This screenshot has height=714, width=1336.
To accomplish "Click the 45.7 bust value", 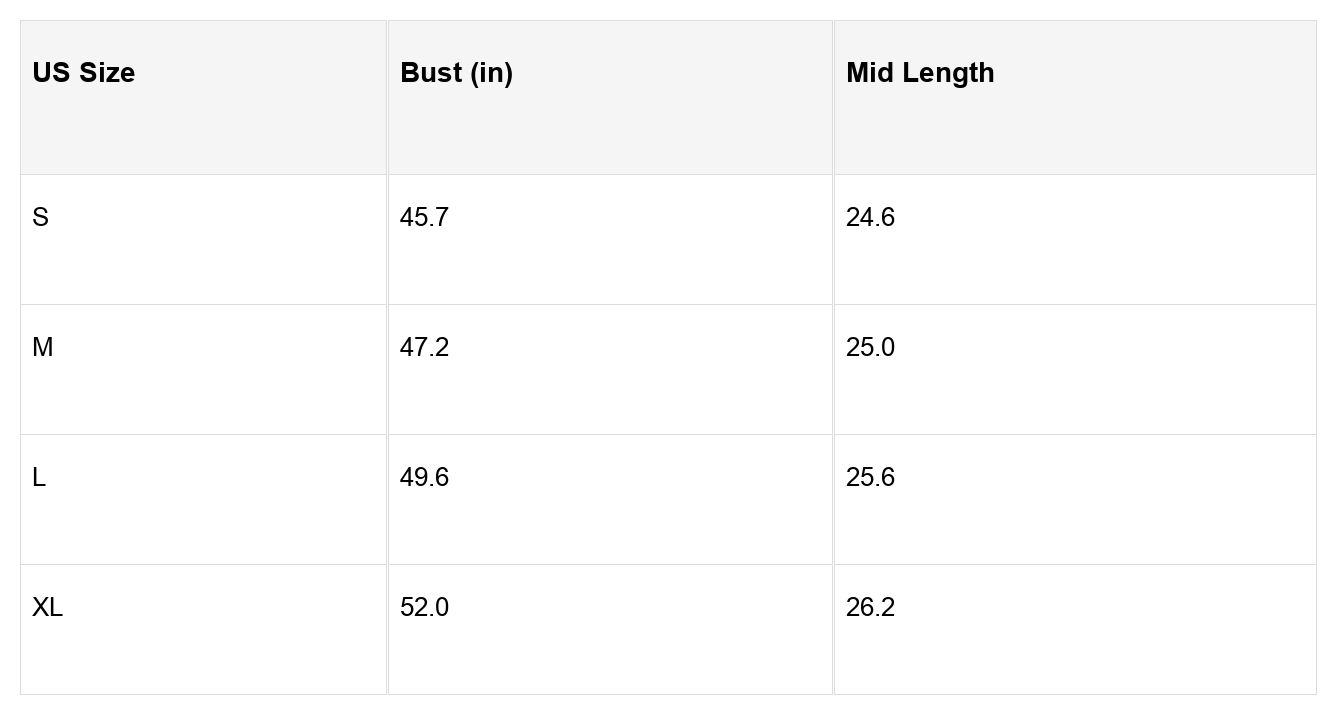I will (x=424, y=217).
